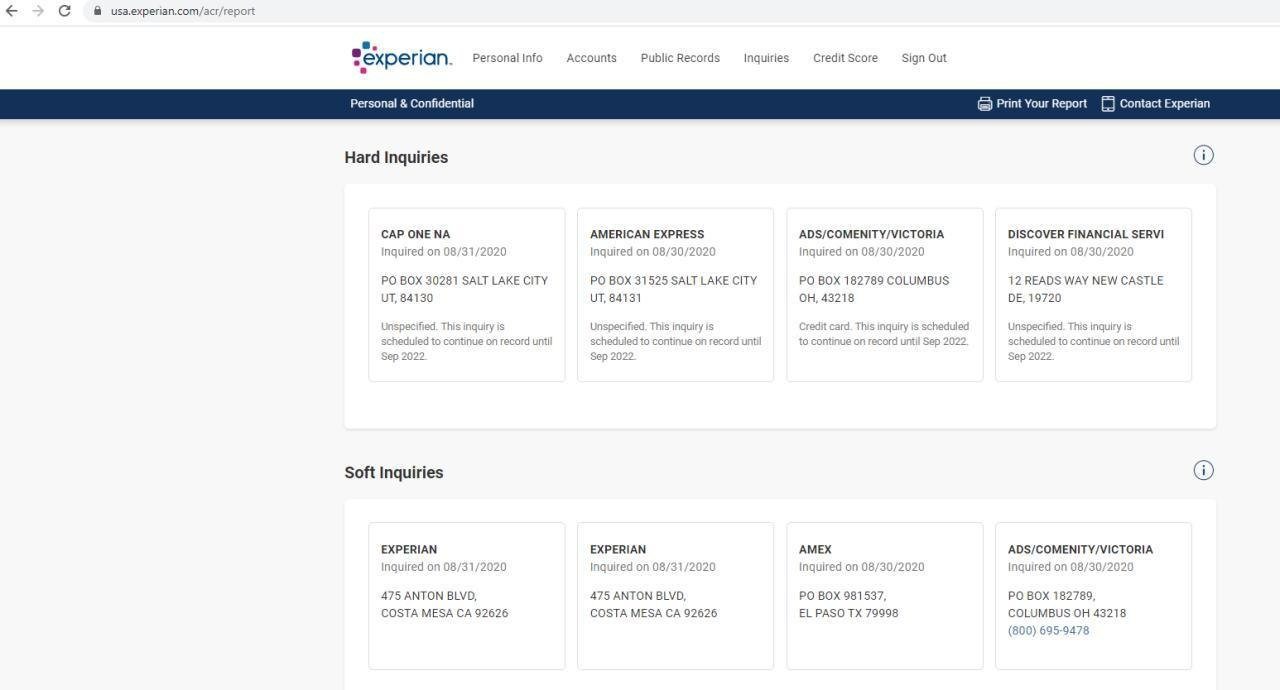Image resolution: width=1280 pixels, height=690 pixels.
Task: Click the printer icon beside Print Your Report
Action: 985,104
